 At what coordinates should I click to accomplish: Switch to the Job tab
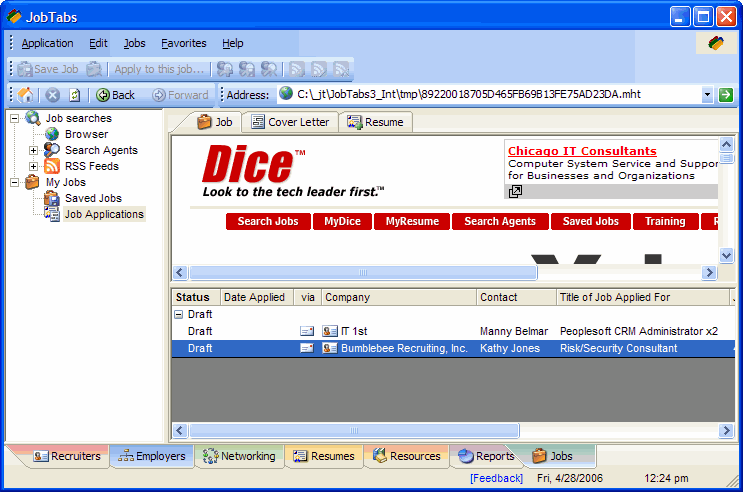point(215,122)
